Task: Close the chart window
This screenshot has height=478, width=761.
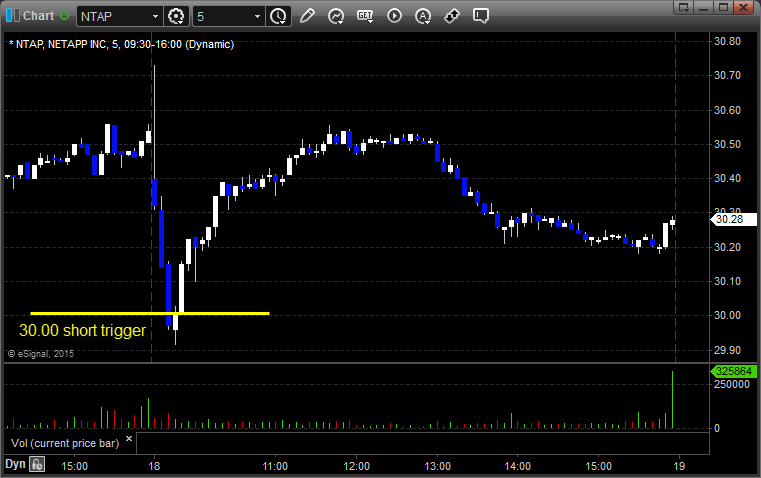Action: coord(744,7)
